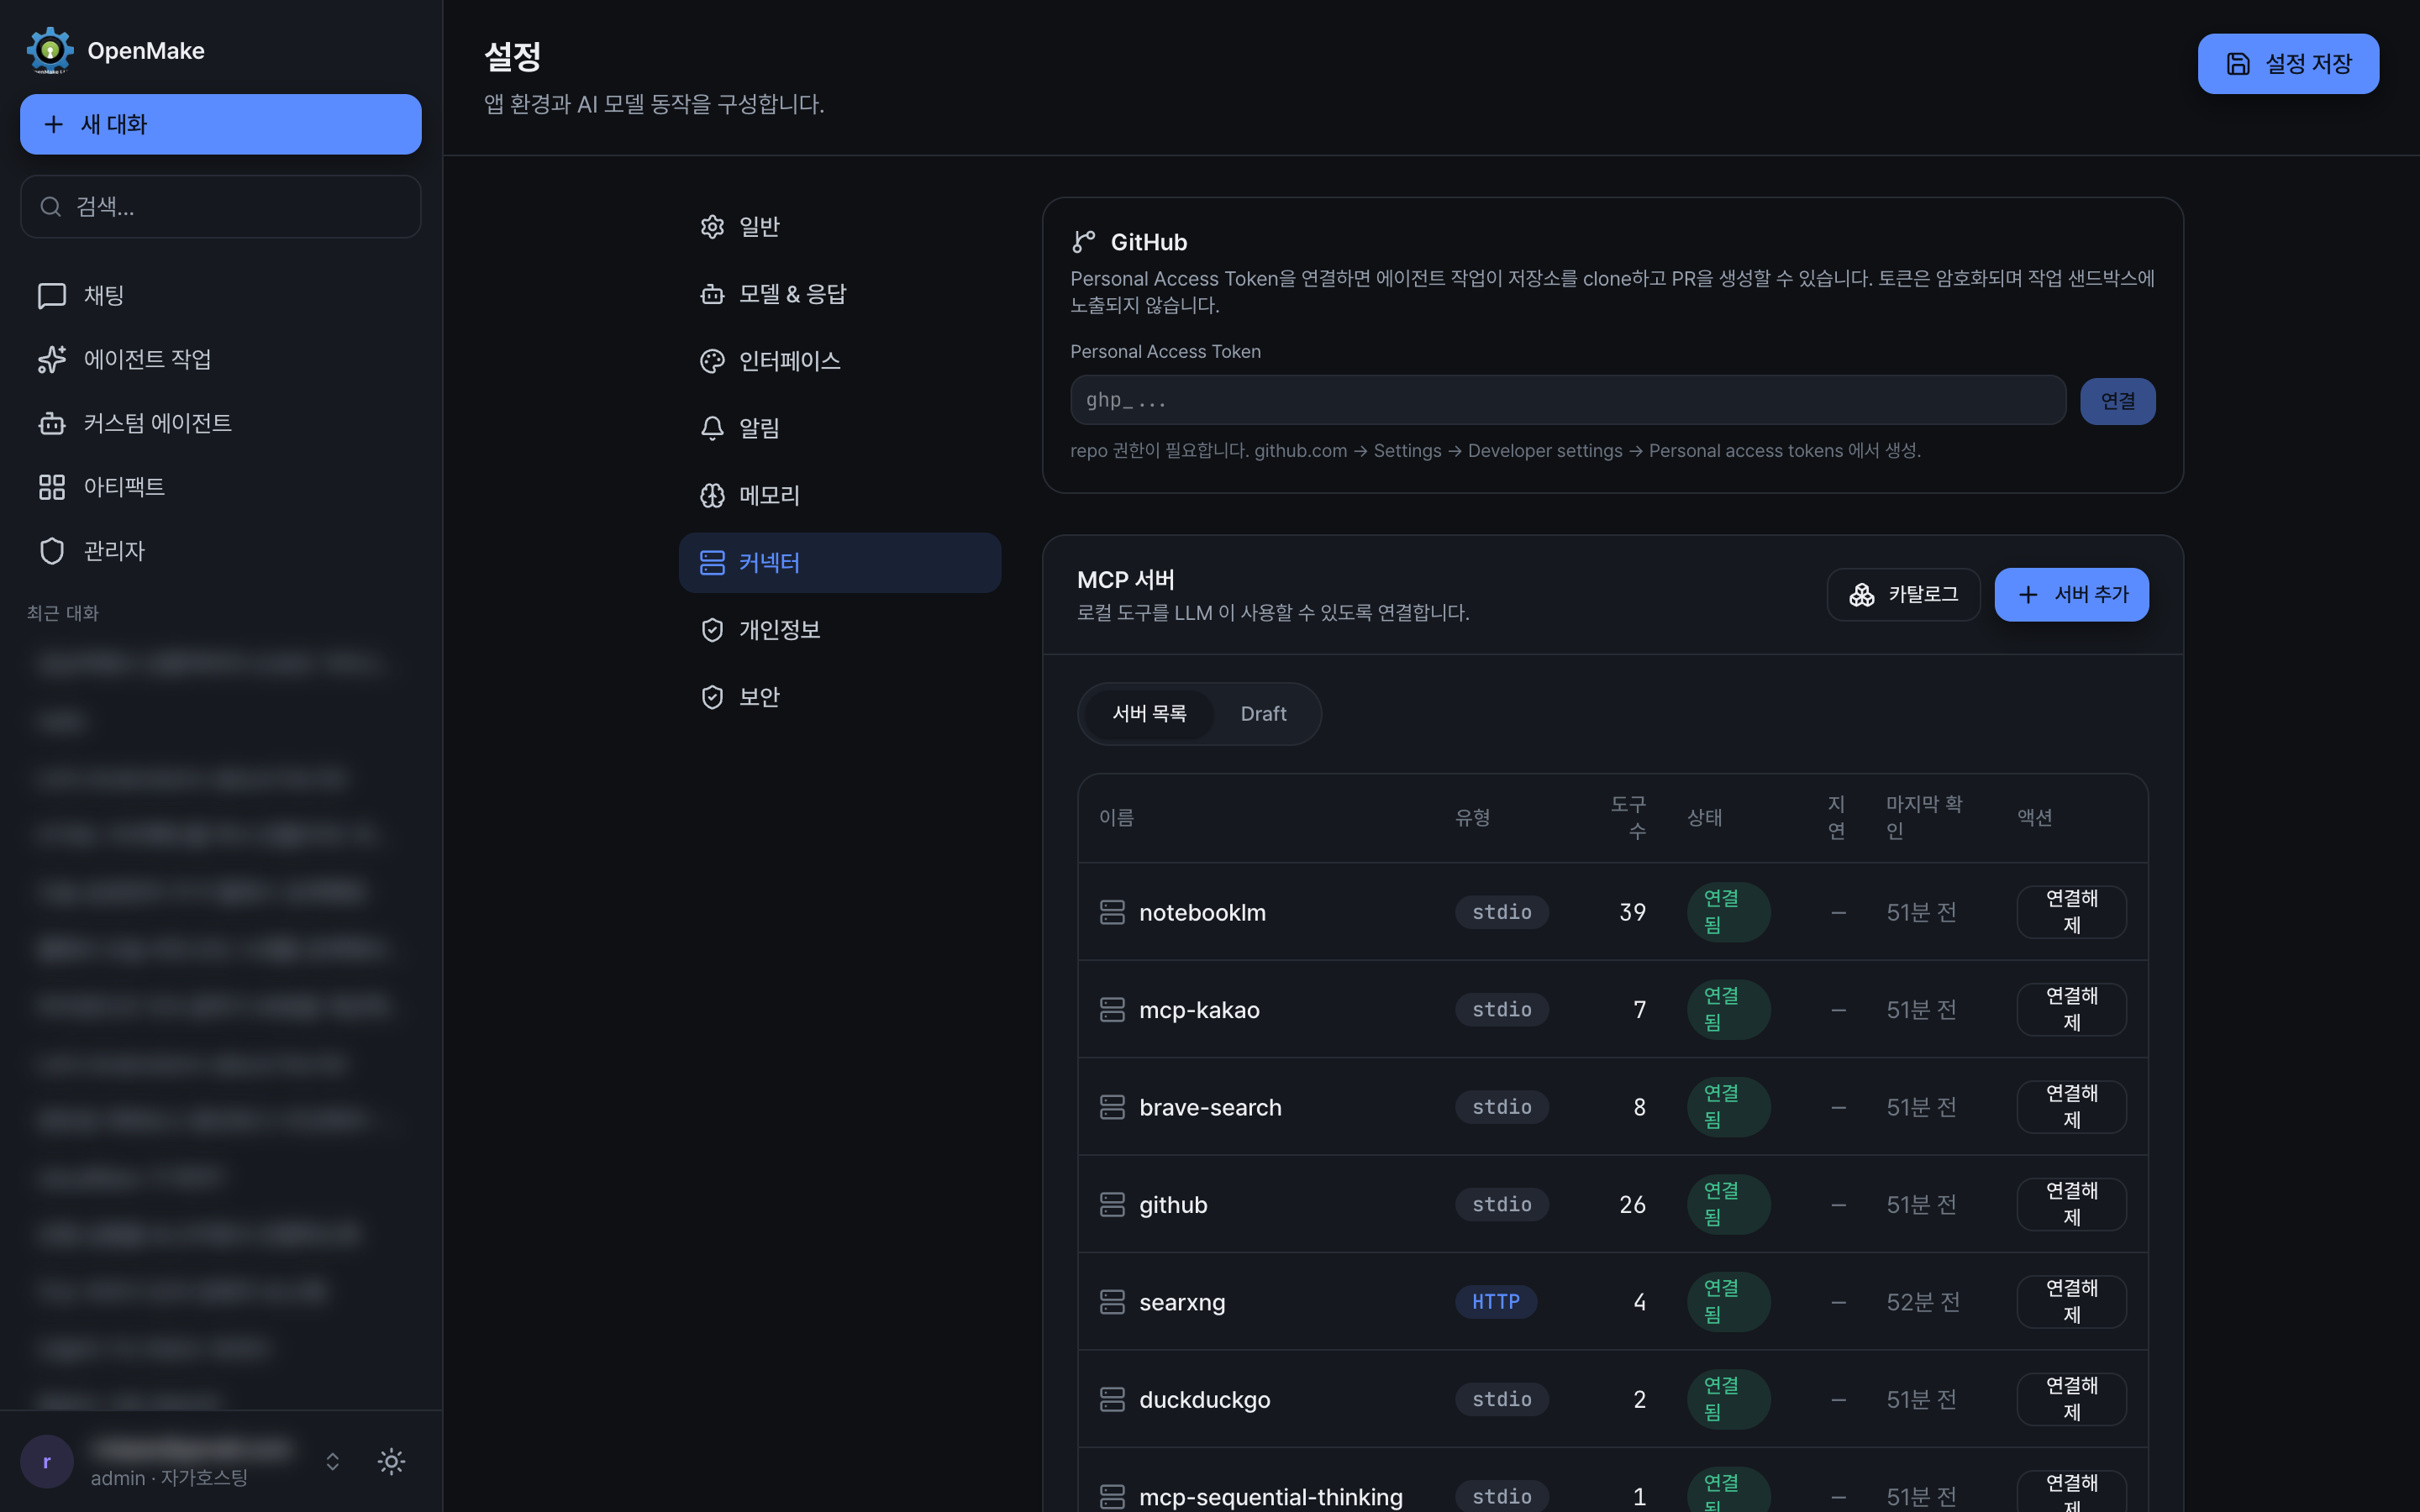Image resolution: width=2420 pixels, height=1512 pixels.
Task: Click the brain icon next to 메모리
Action: pyautogui.click(x=712, y=495)
